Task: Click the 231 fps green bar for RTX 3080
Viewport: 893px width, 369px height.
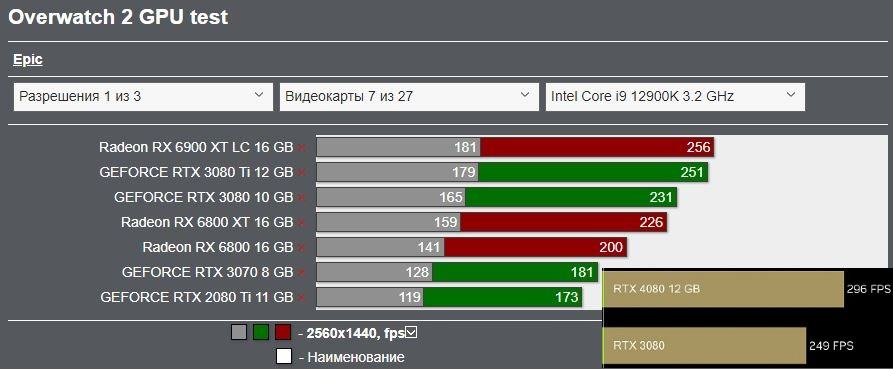Action: pyautogui.click(x=571, y=198)
